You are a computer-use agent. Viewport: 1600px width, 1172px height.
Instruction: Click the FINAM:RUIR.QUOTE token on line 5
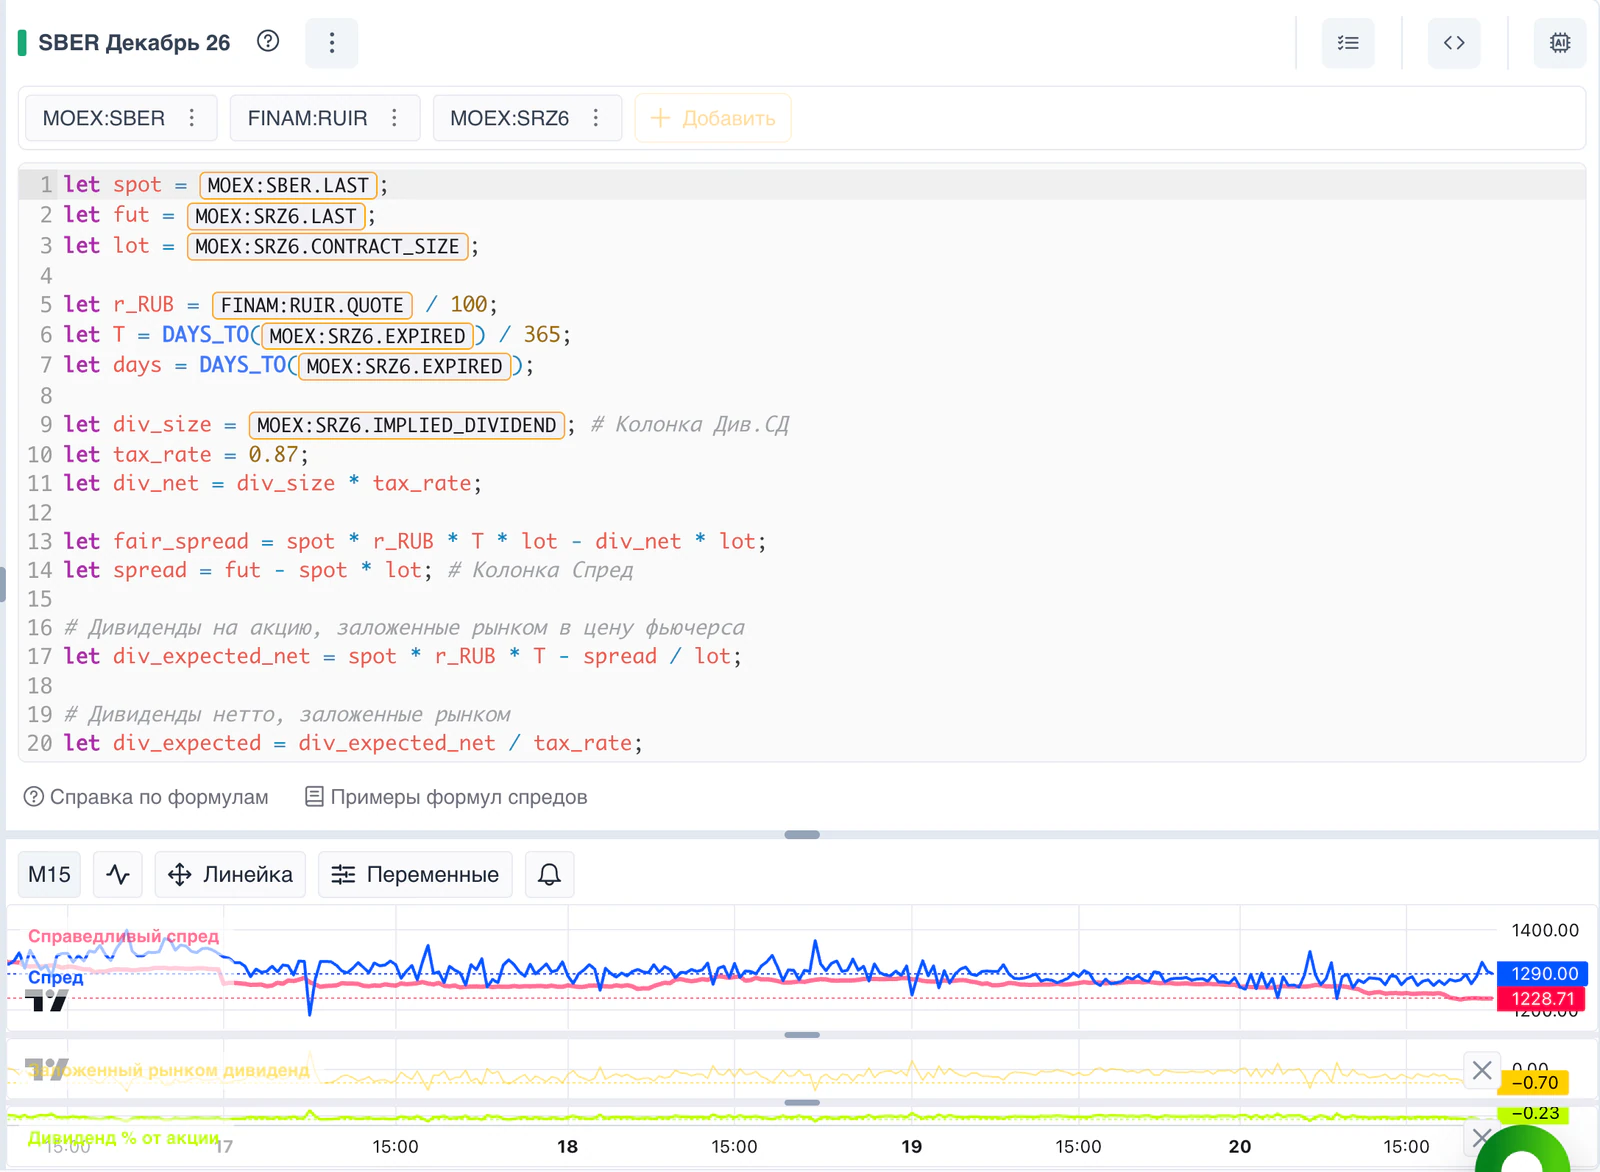click(312, 305)
